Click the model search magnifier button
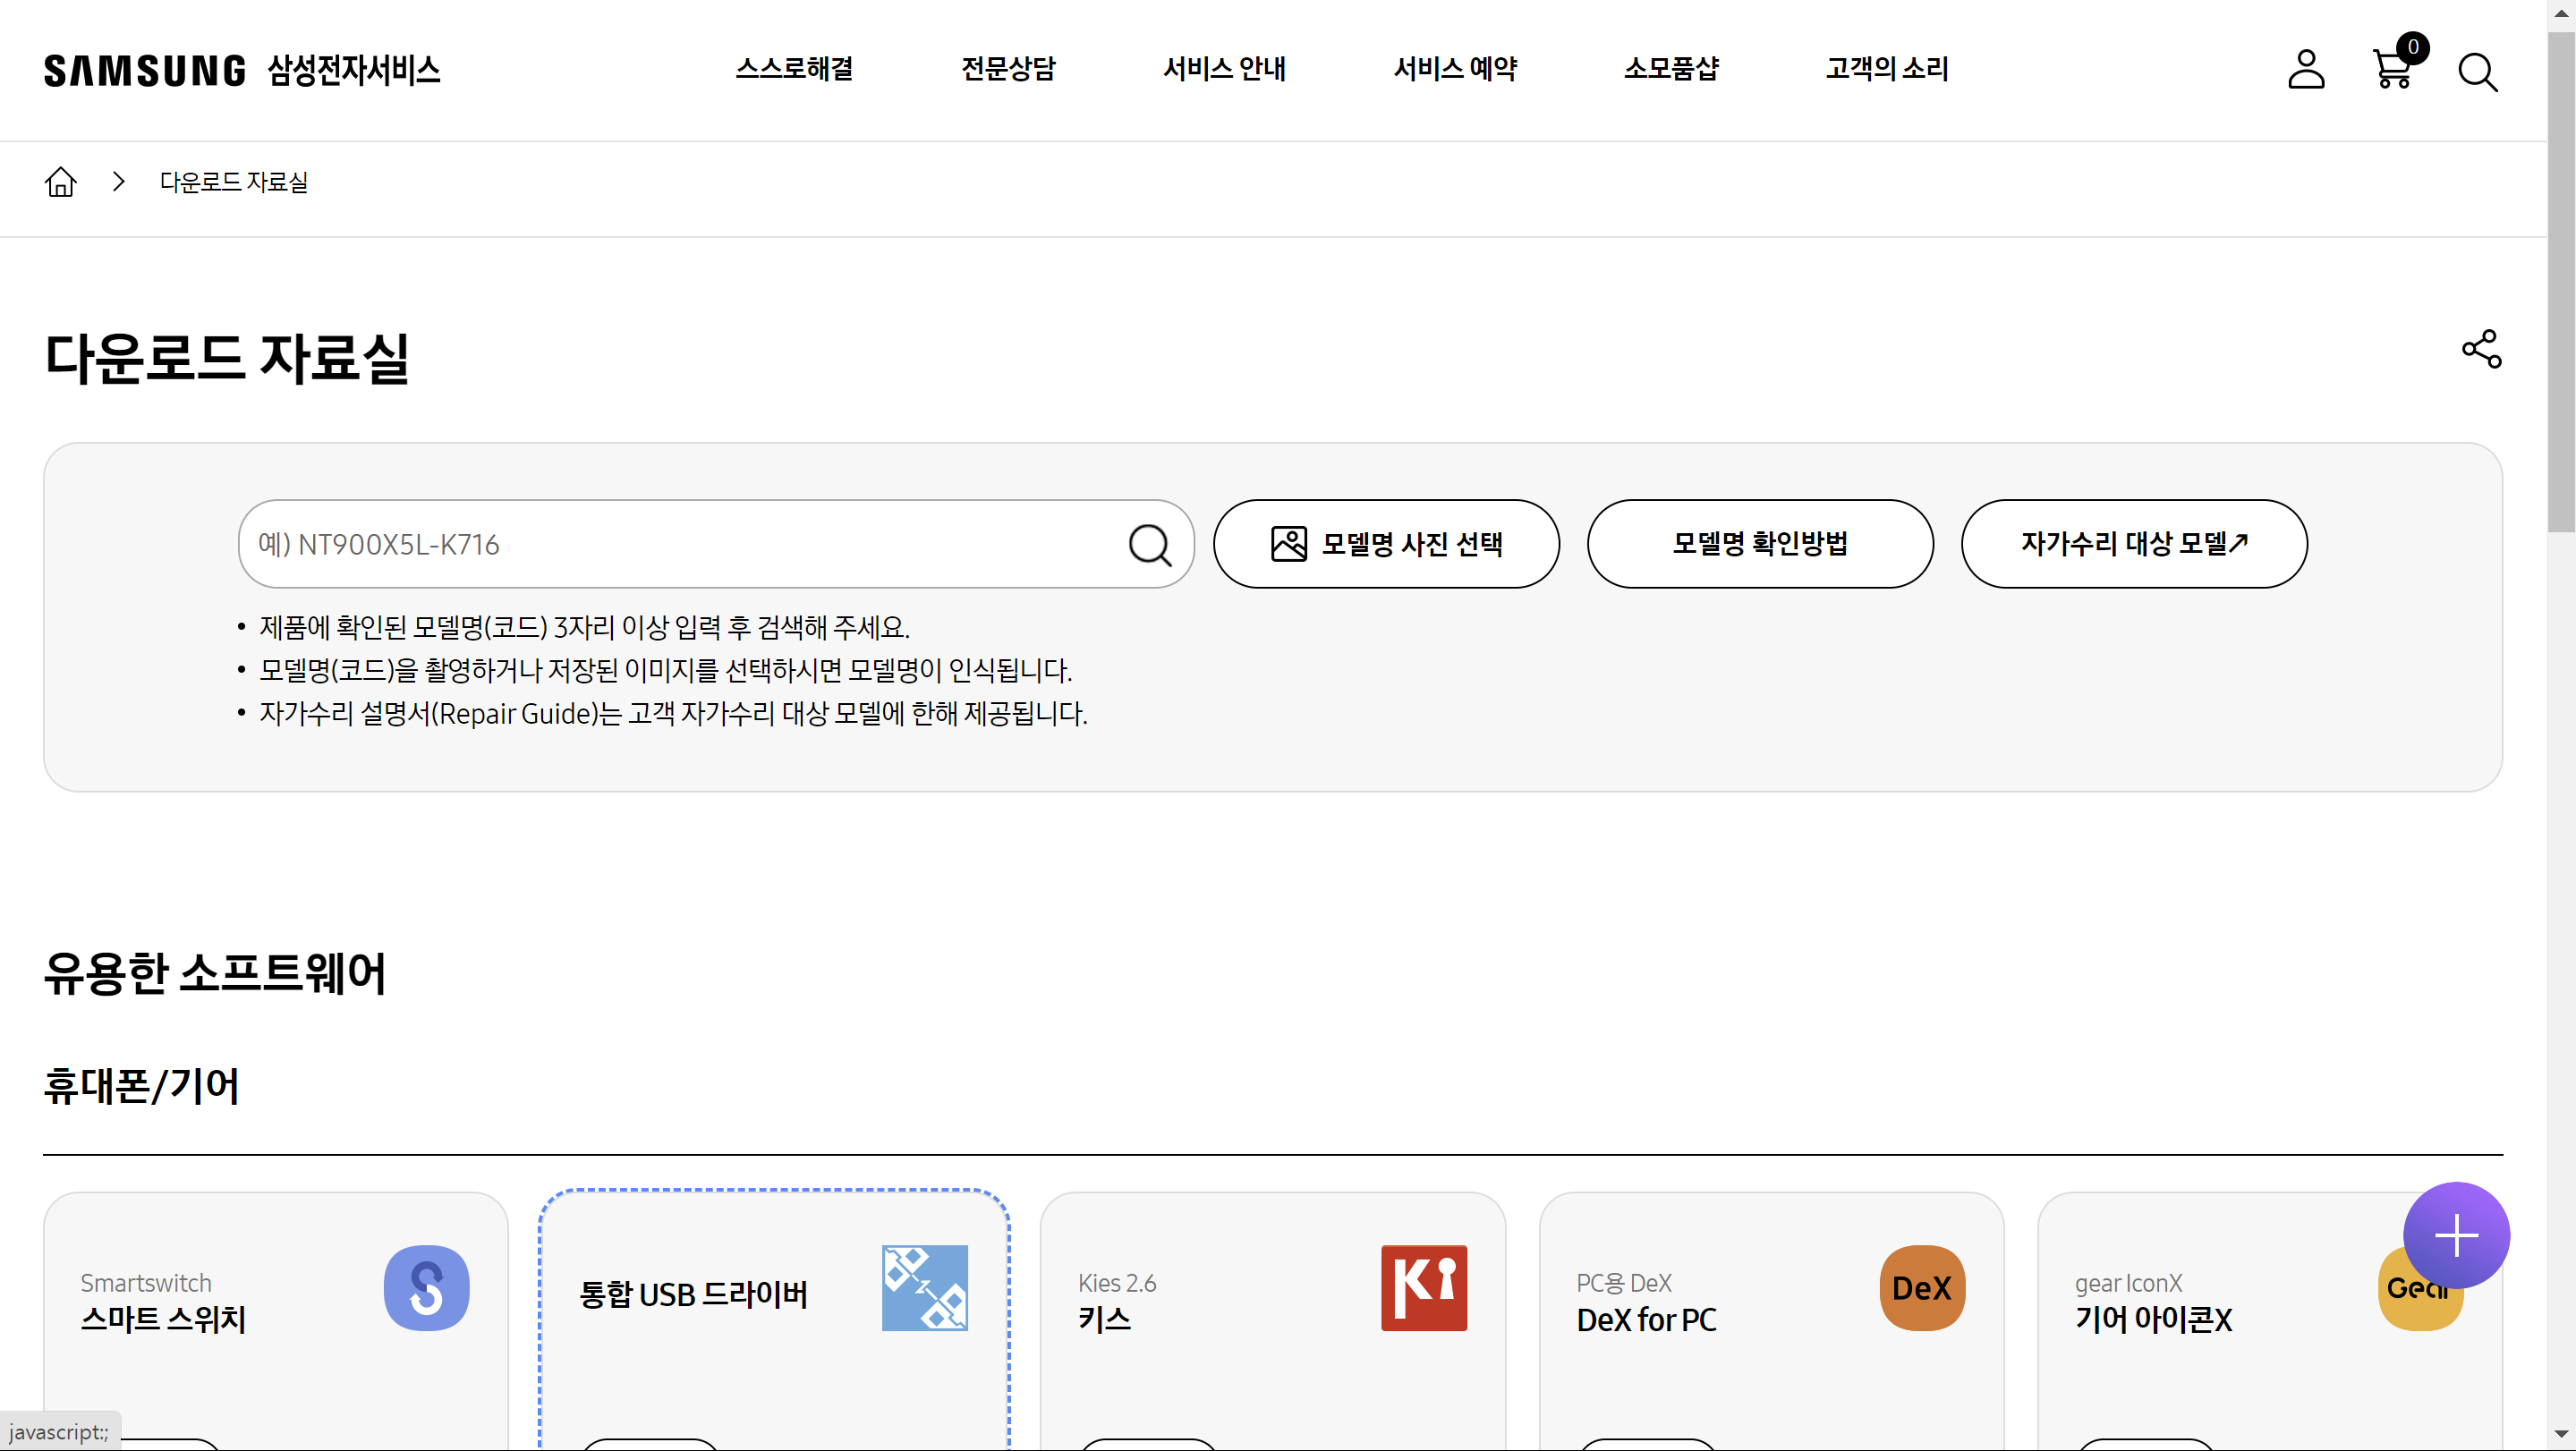This screenshot has width=2576, height=1451. (1149, 545)
